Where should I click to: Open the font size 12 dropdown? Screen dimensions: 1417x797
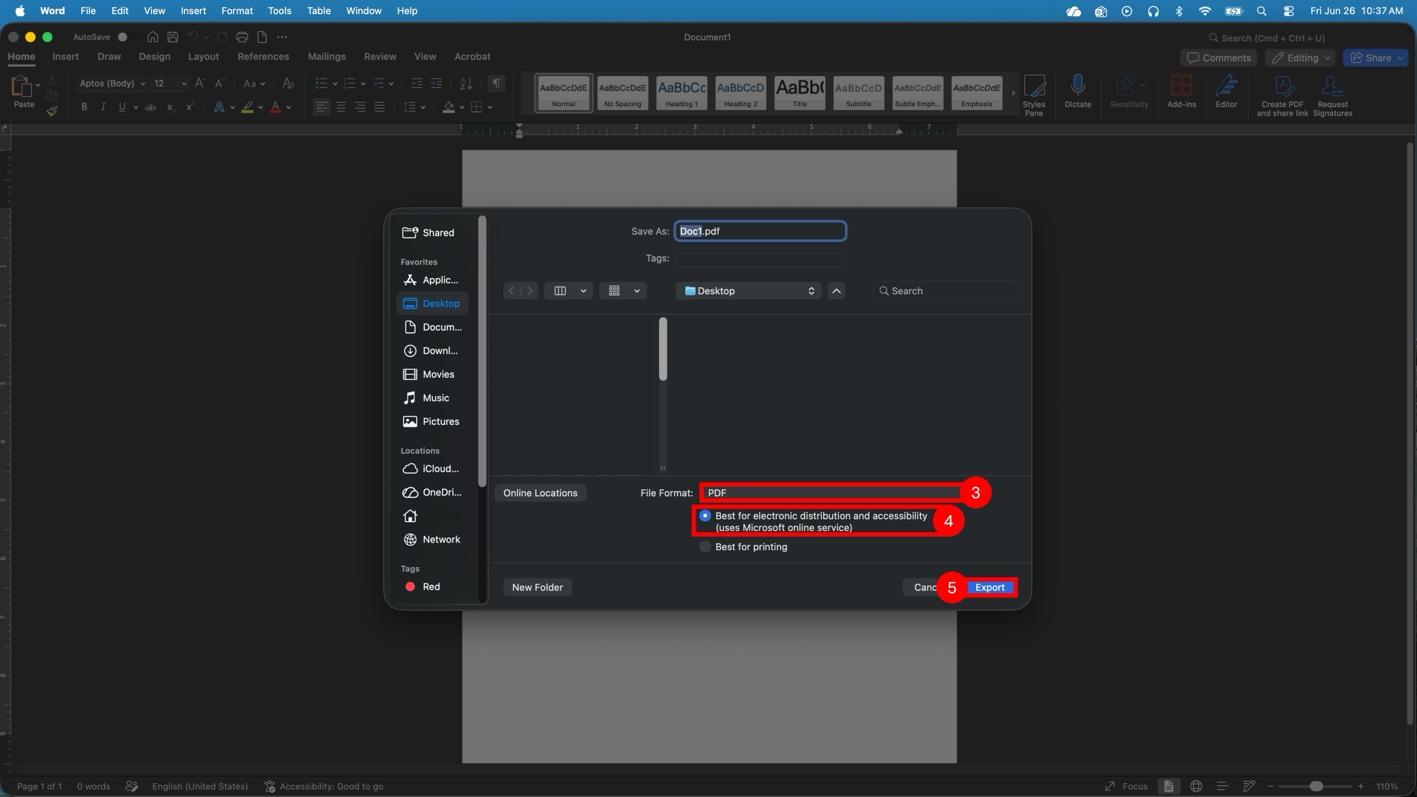click(x=169, y=84)
